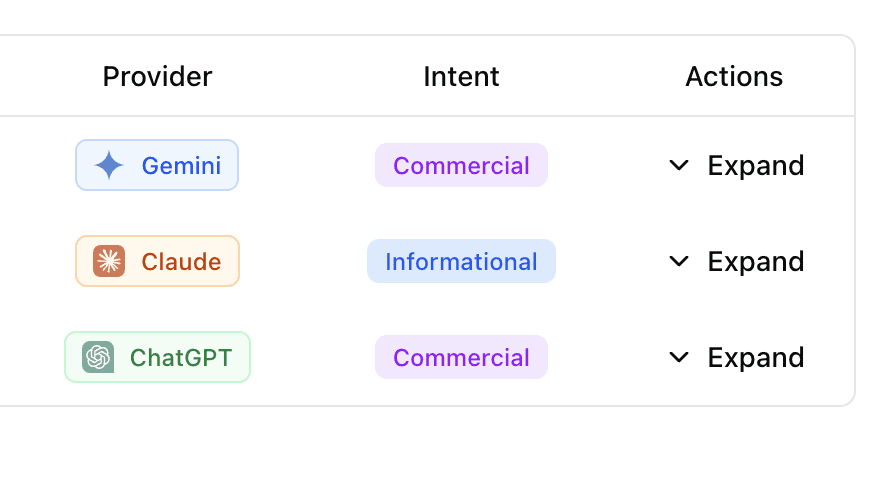Screen dimensions: 888x500
Task: Click the Commercial intent tag beside Gemini
Action: pos(461,165)
